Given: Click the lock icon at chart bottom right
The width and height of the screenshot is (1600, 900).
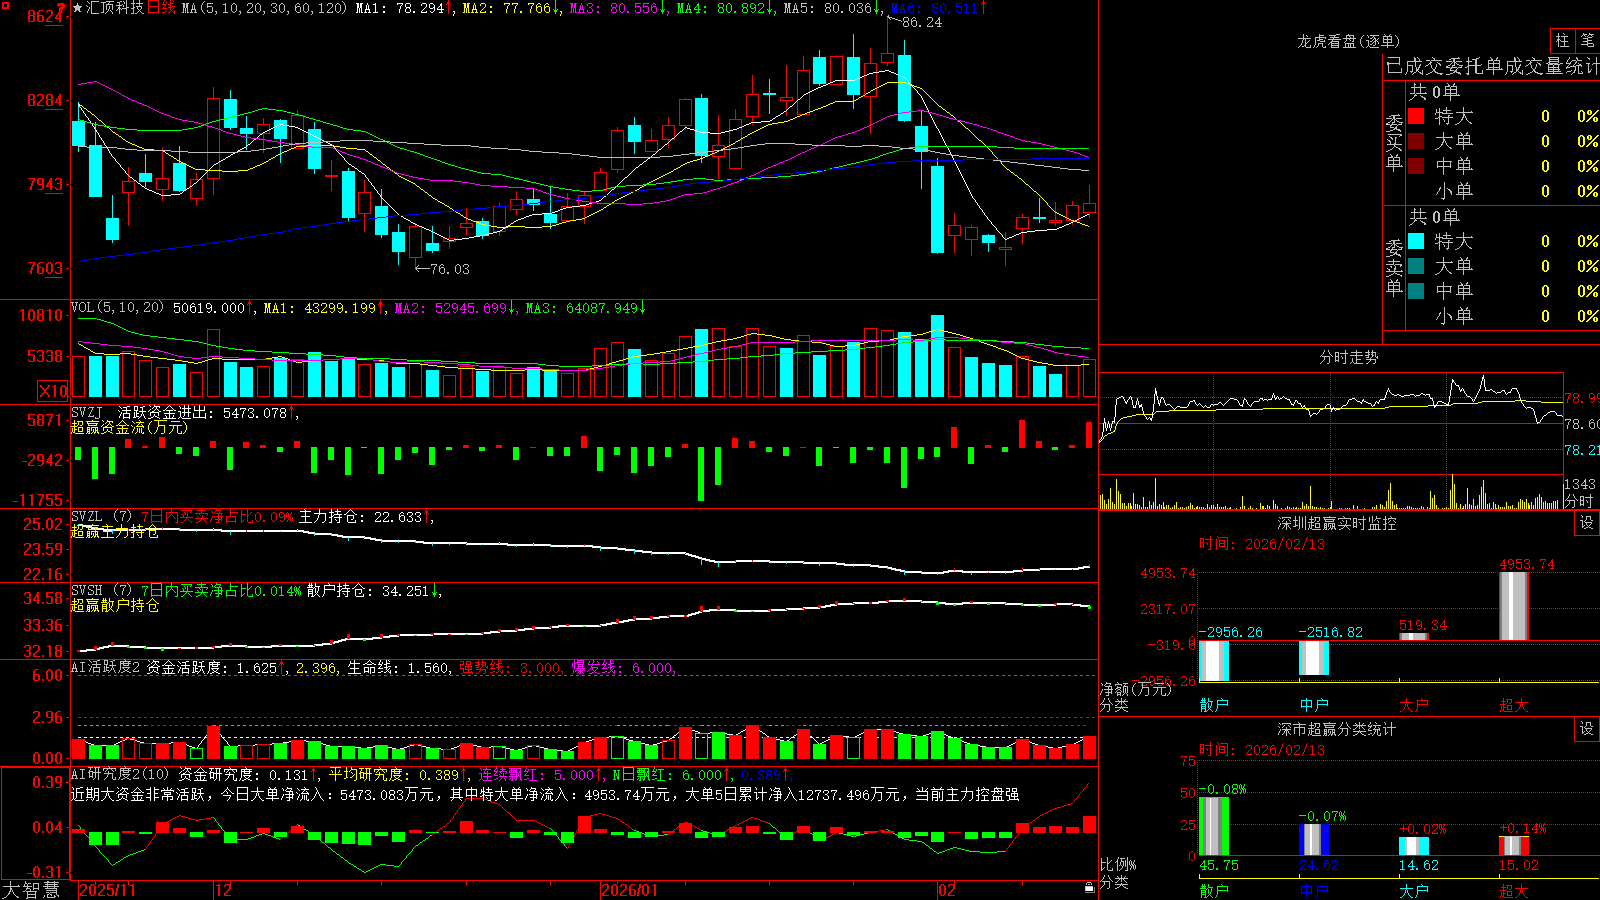Looking at the screenshot, I should (x=1089, y=888).
